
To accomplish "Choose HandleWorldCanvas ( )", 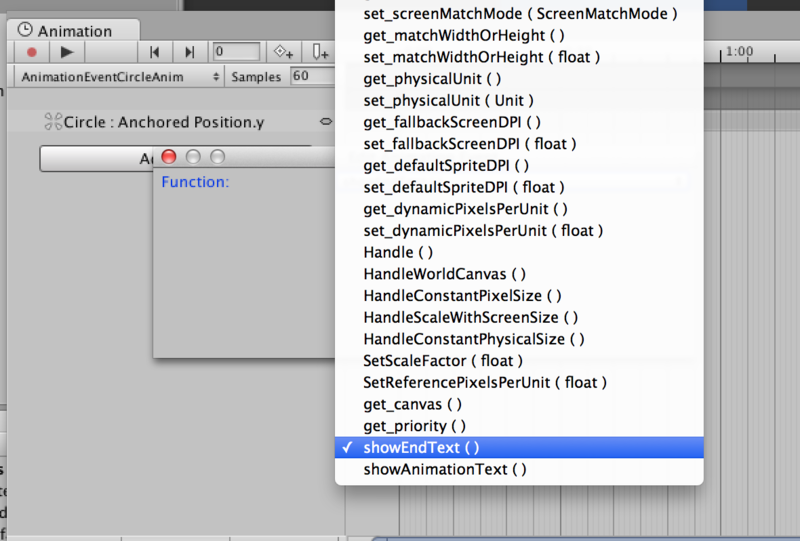I will (x=519, y=274).
